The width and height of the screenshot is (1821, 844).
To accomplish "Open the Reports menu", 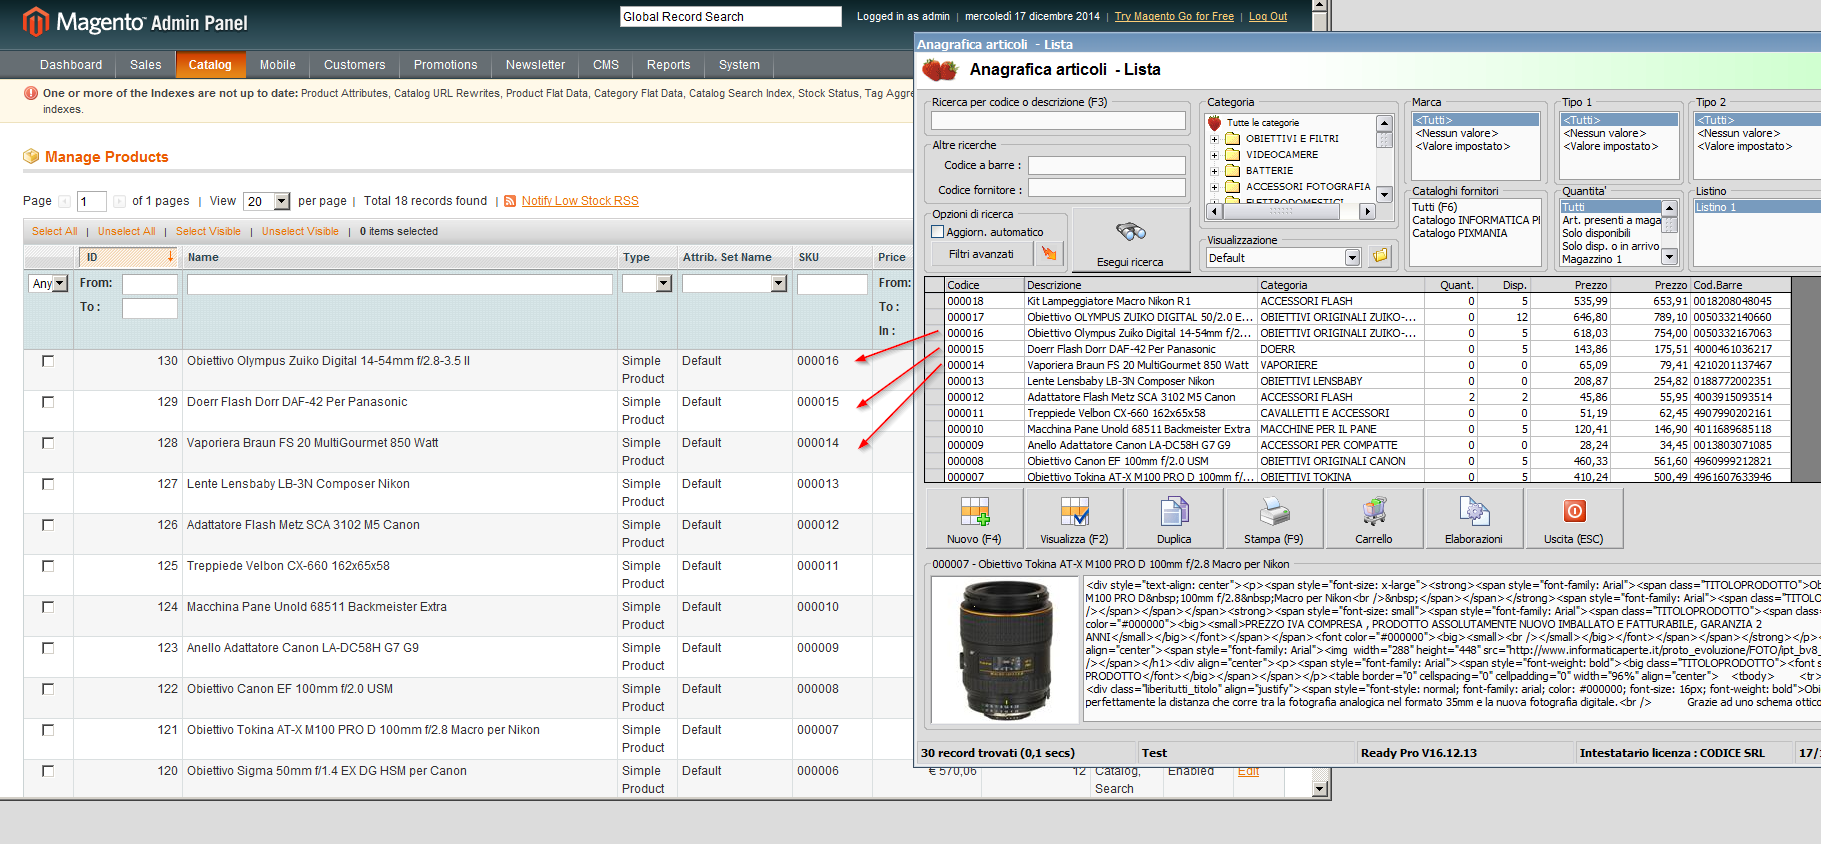I will (x=669, y=65).
